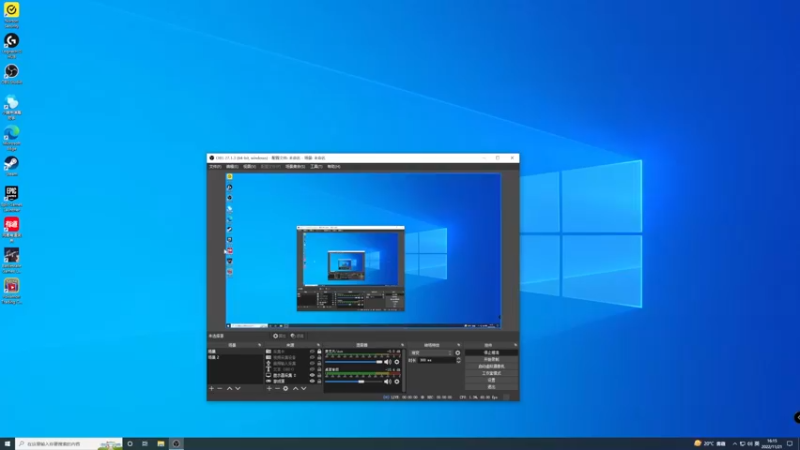Toggle lock of first source row
The height and width of the screenshot is (450, 800).
pos(319,352)
